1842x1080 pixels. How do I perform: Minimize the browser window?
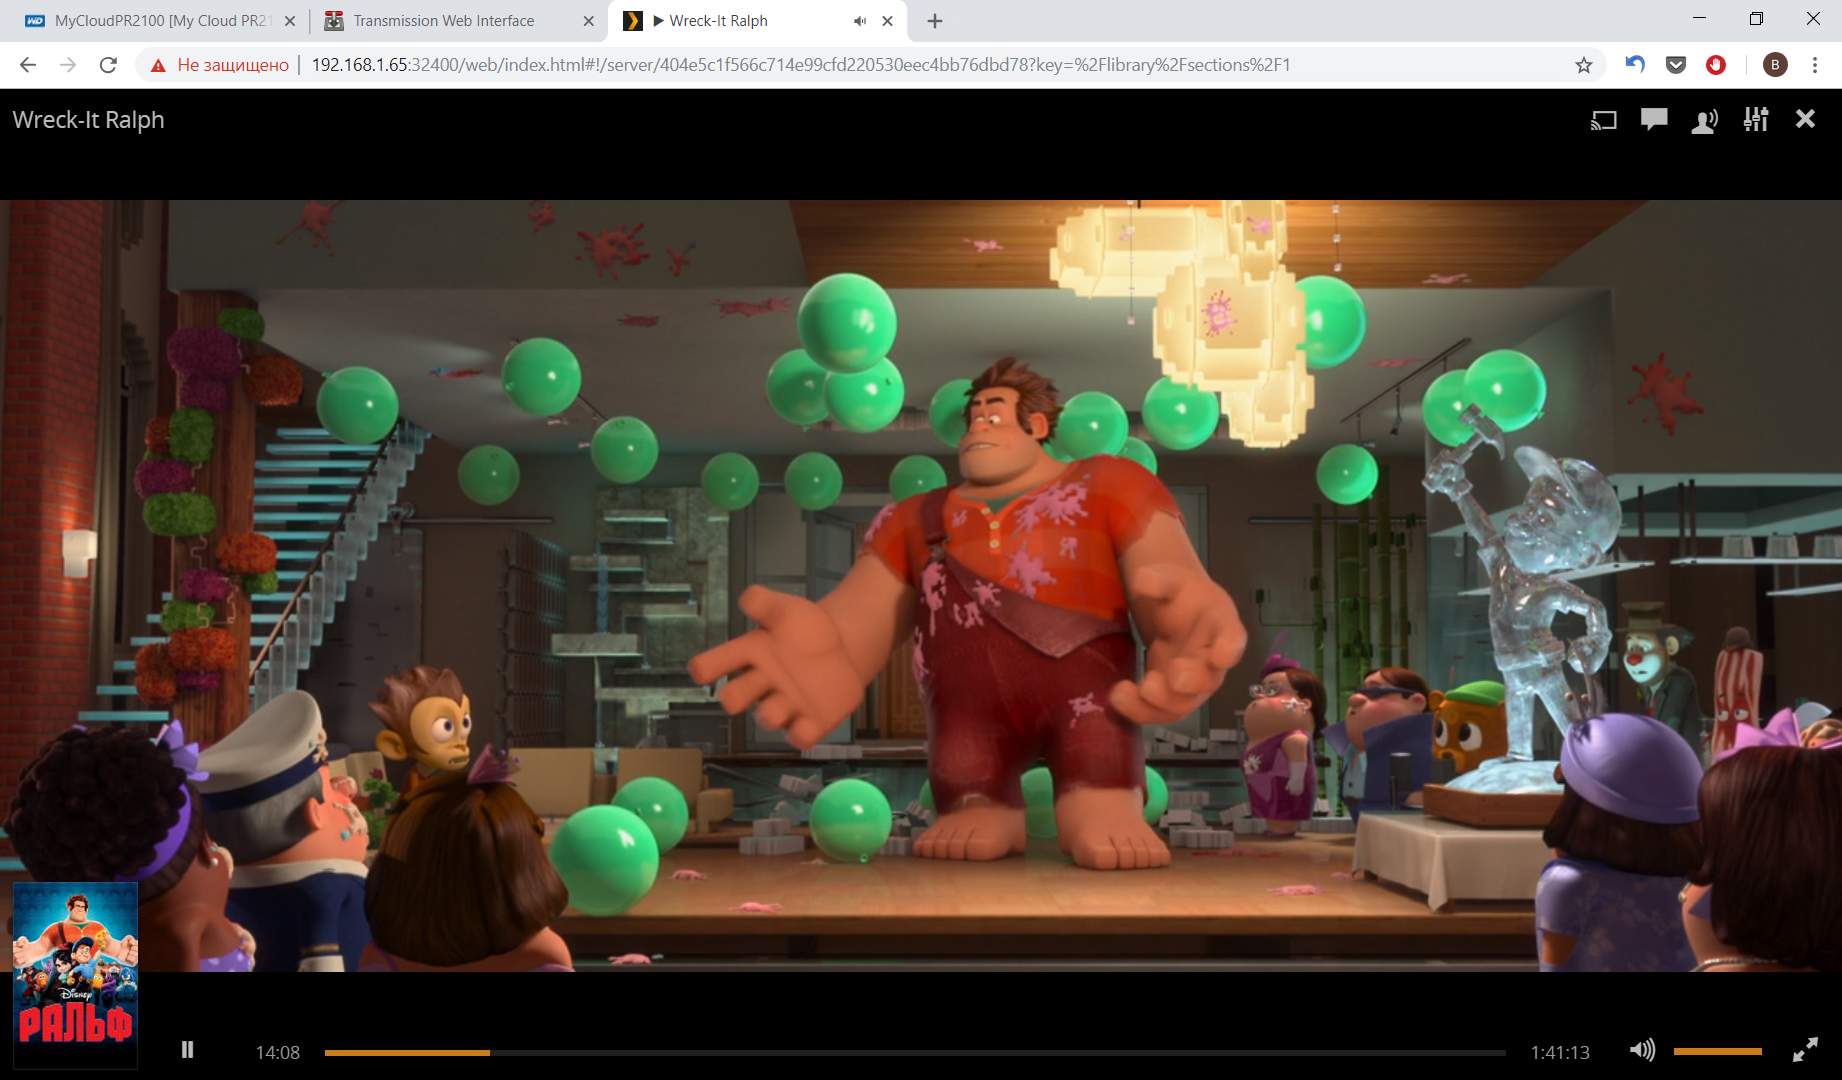point(1699,19)
